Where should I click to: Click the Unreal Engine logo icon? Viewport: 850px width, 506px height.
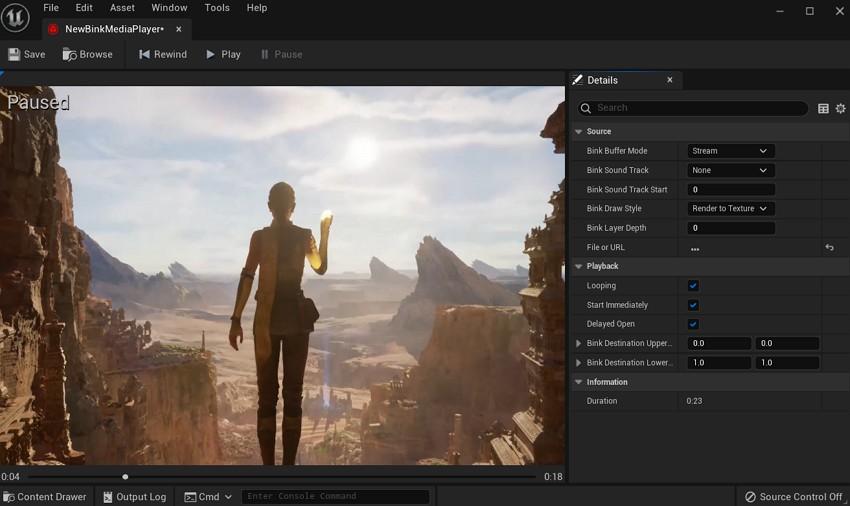coord(15,17)
